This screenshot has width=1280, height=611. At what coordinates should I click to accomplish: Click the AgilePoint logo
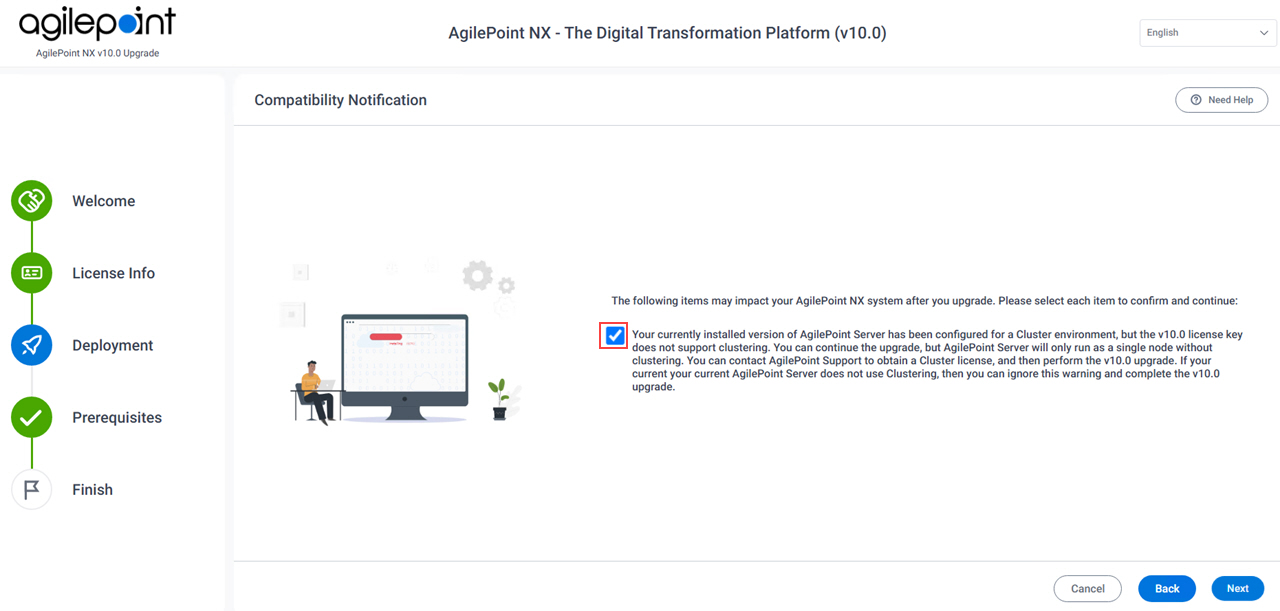click(x=97, y=24)
